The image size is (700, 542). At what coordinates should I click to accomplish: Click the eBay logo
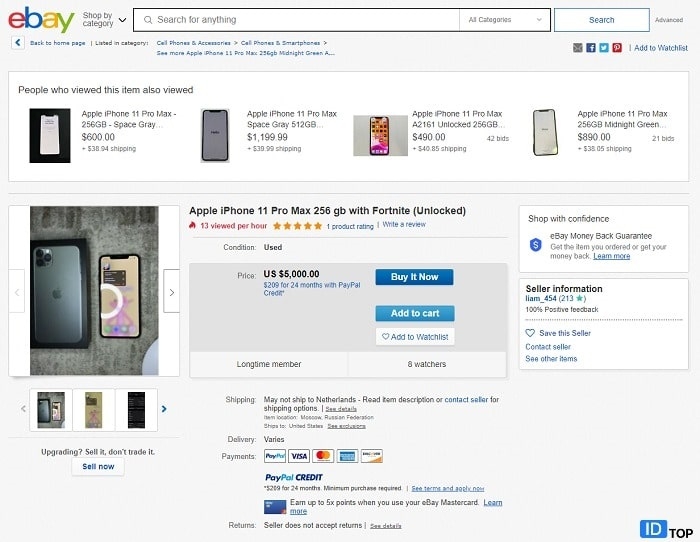click(41, 20)
